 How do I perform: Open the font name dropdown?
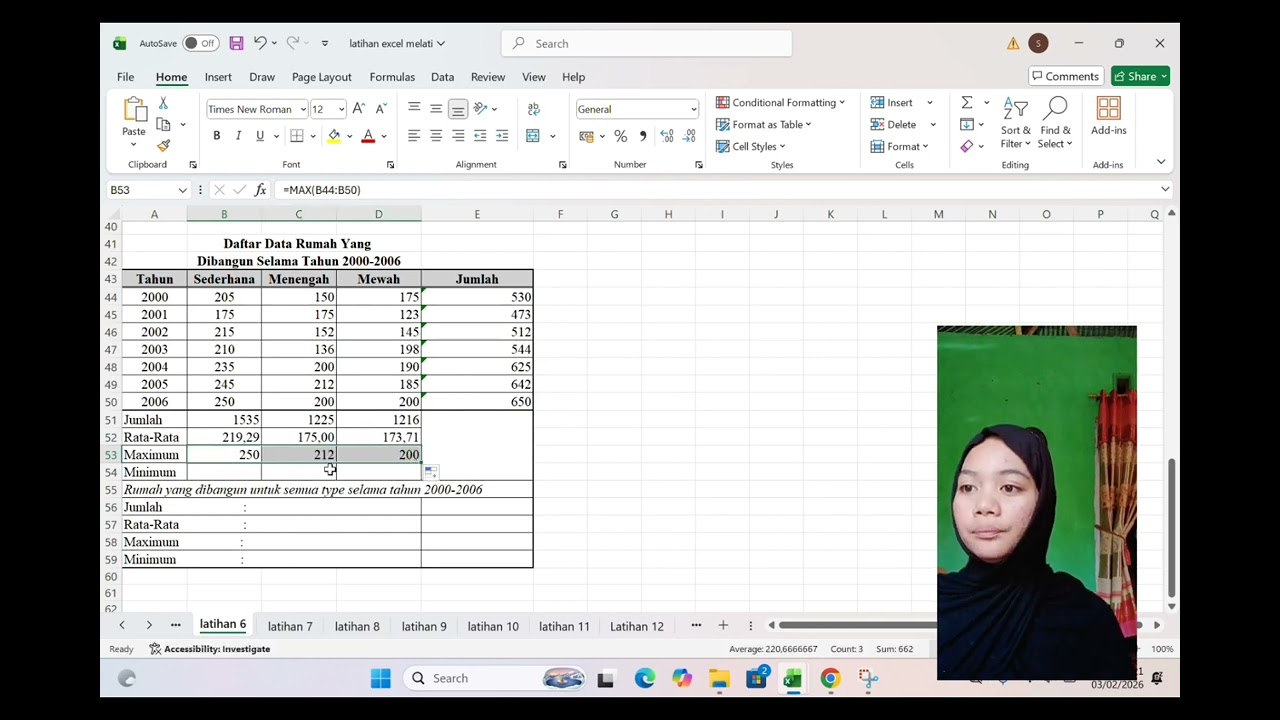click(x=303, y=109)
